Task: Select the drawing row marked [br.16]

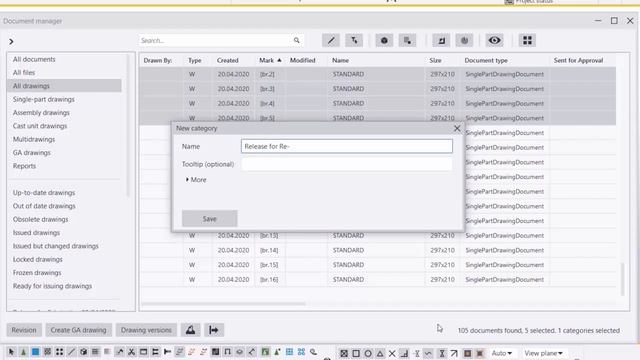Action: 378,280
